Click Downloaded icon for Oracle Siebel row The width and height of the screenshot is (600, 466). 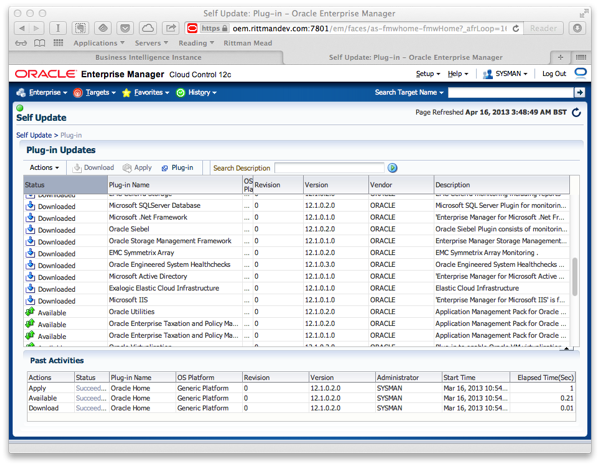point(30,229)
